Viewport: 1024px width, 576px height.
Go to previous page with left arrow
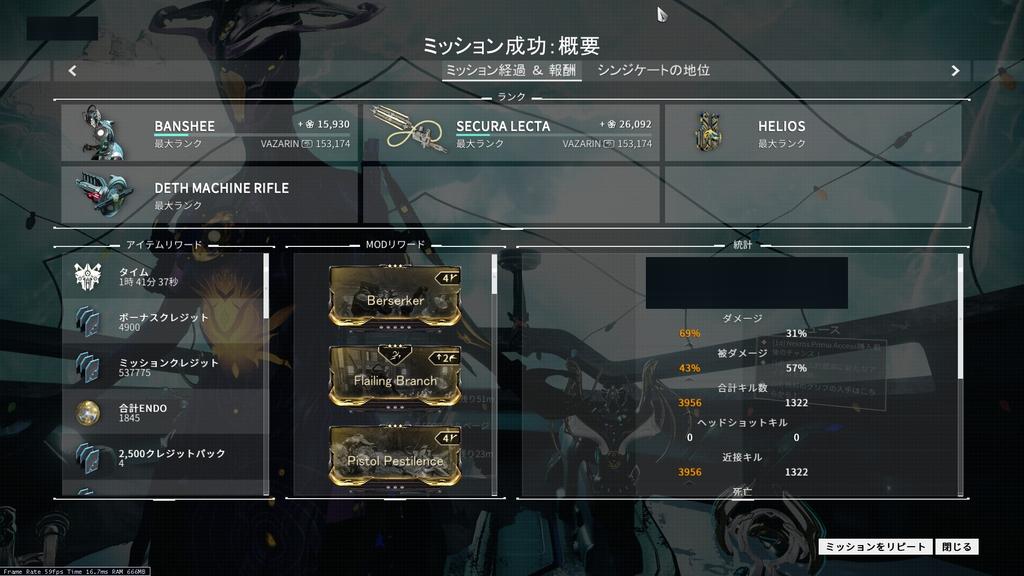tap(72, 71)
